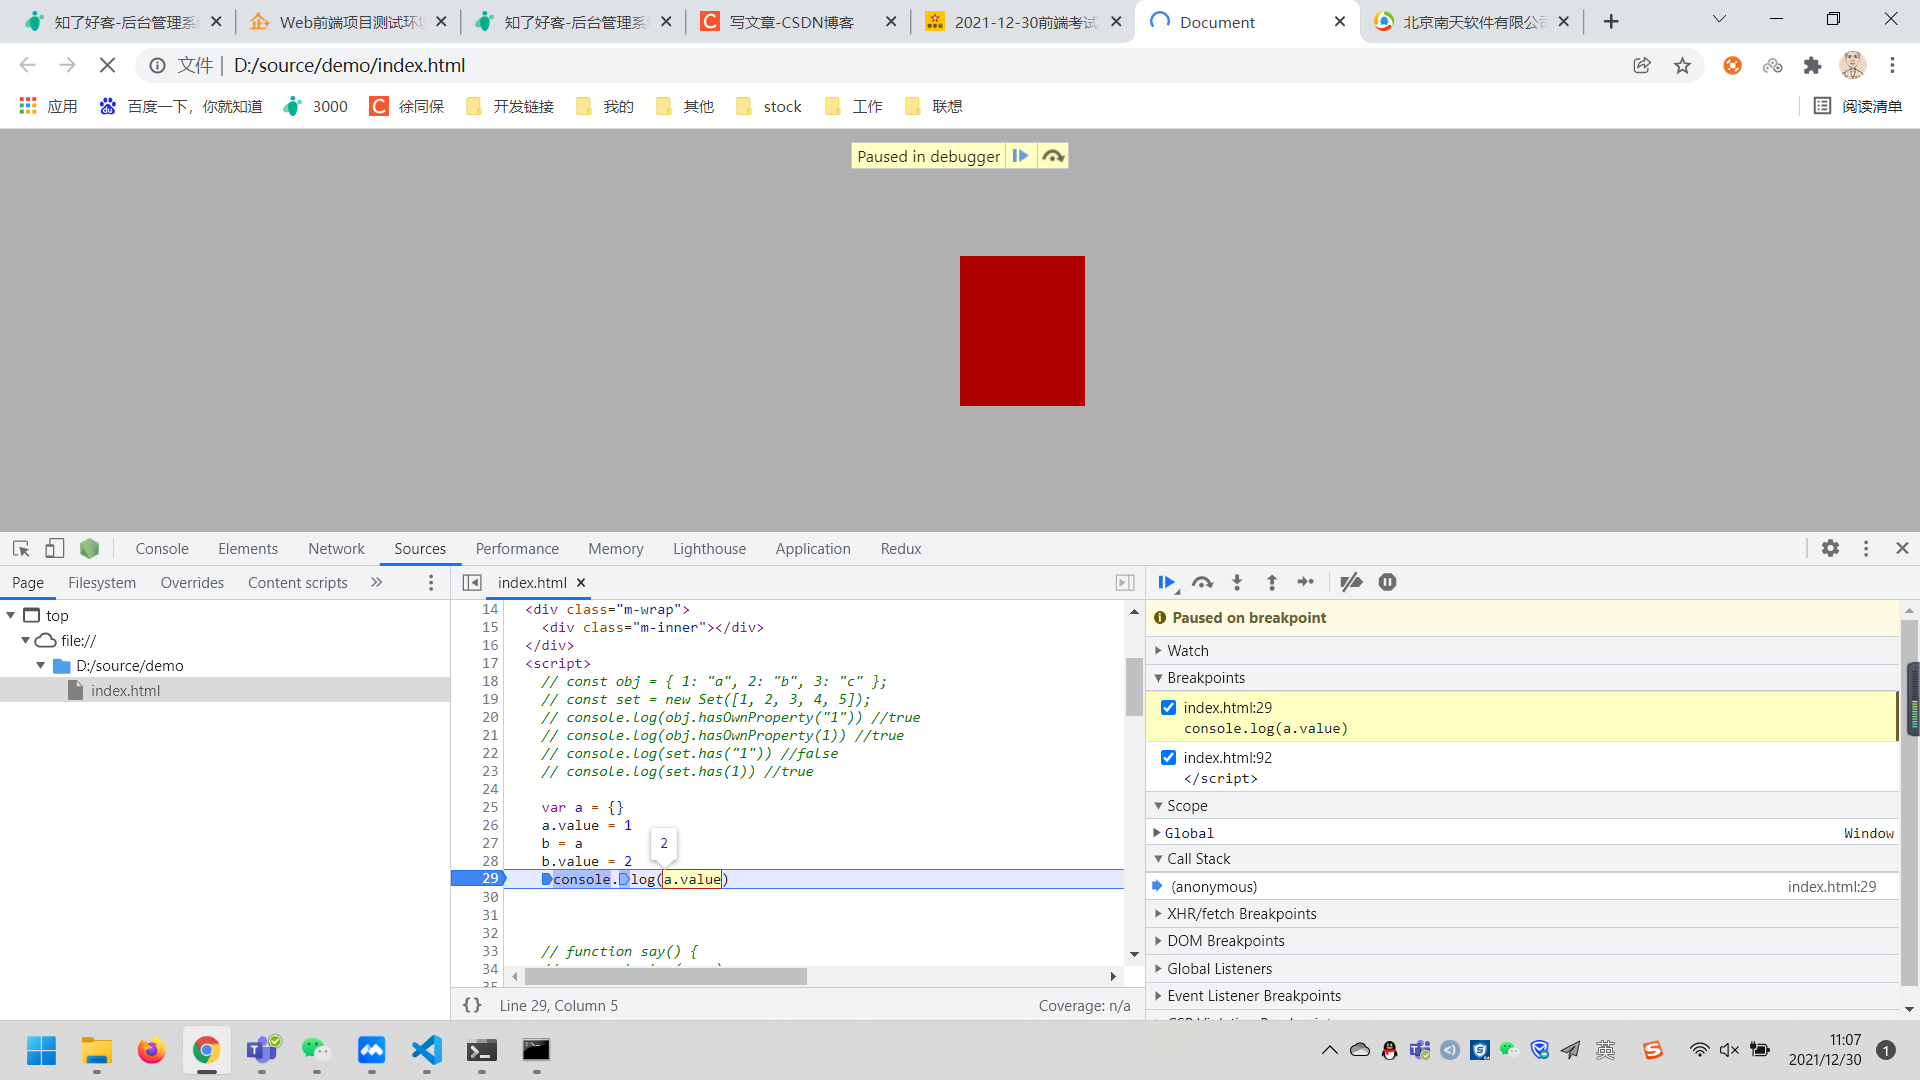
Task: Open the Network tab
Action: pyautogui.click(x=336, y=548)
